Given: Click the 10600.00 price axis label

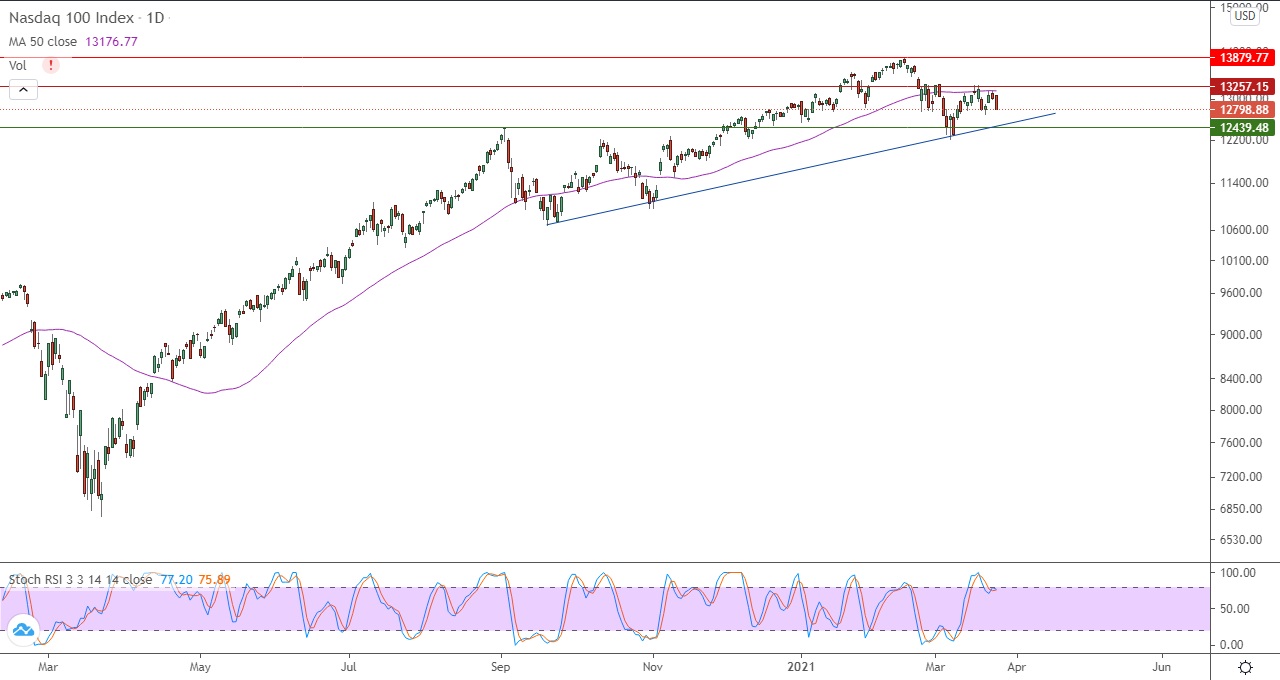Looking at the screenshot, I should tap(1245, 229).
